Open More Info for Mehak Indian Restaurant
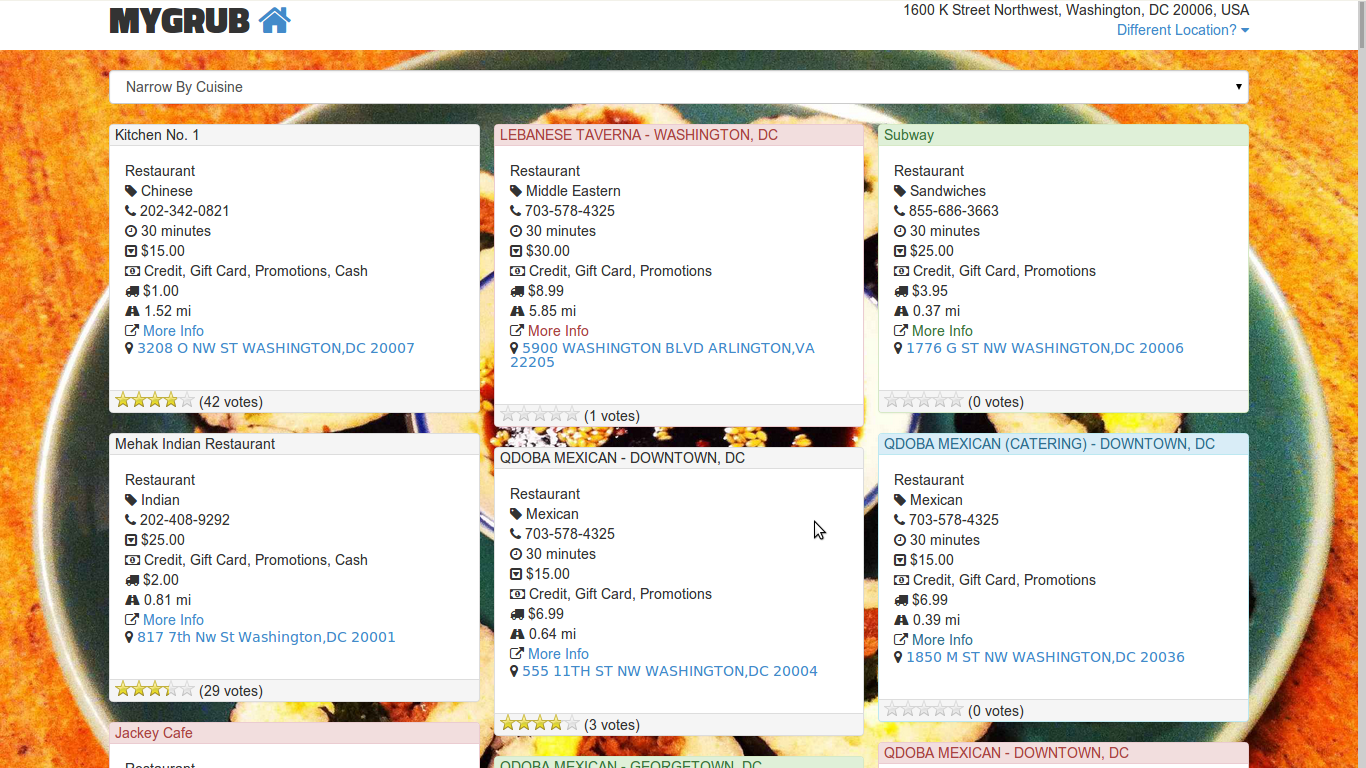 [173, 620]
